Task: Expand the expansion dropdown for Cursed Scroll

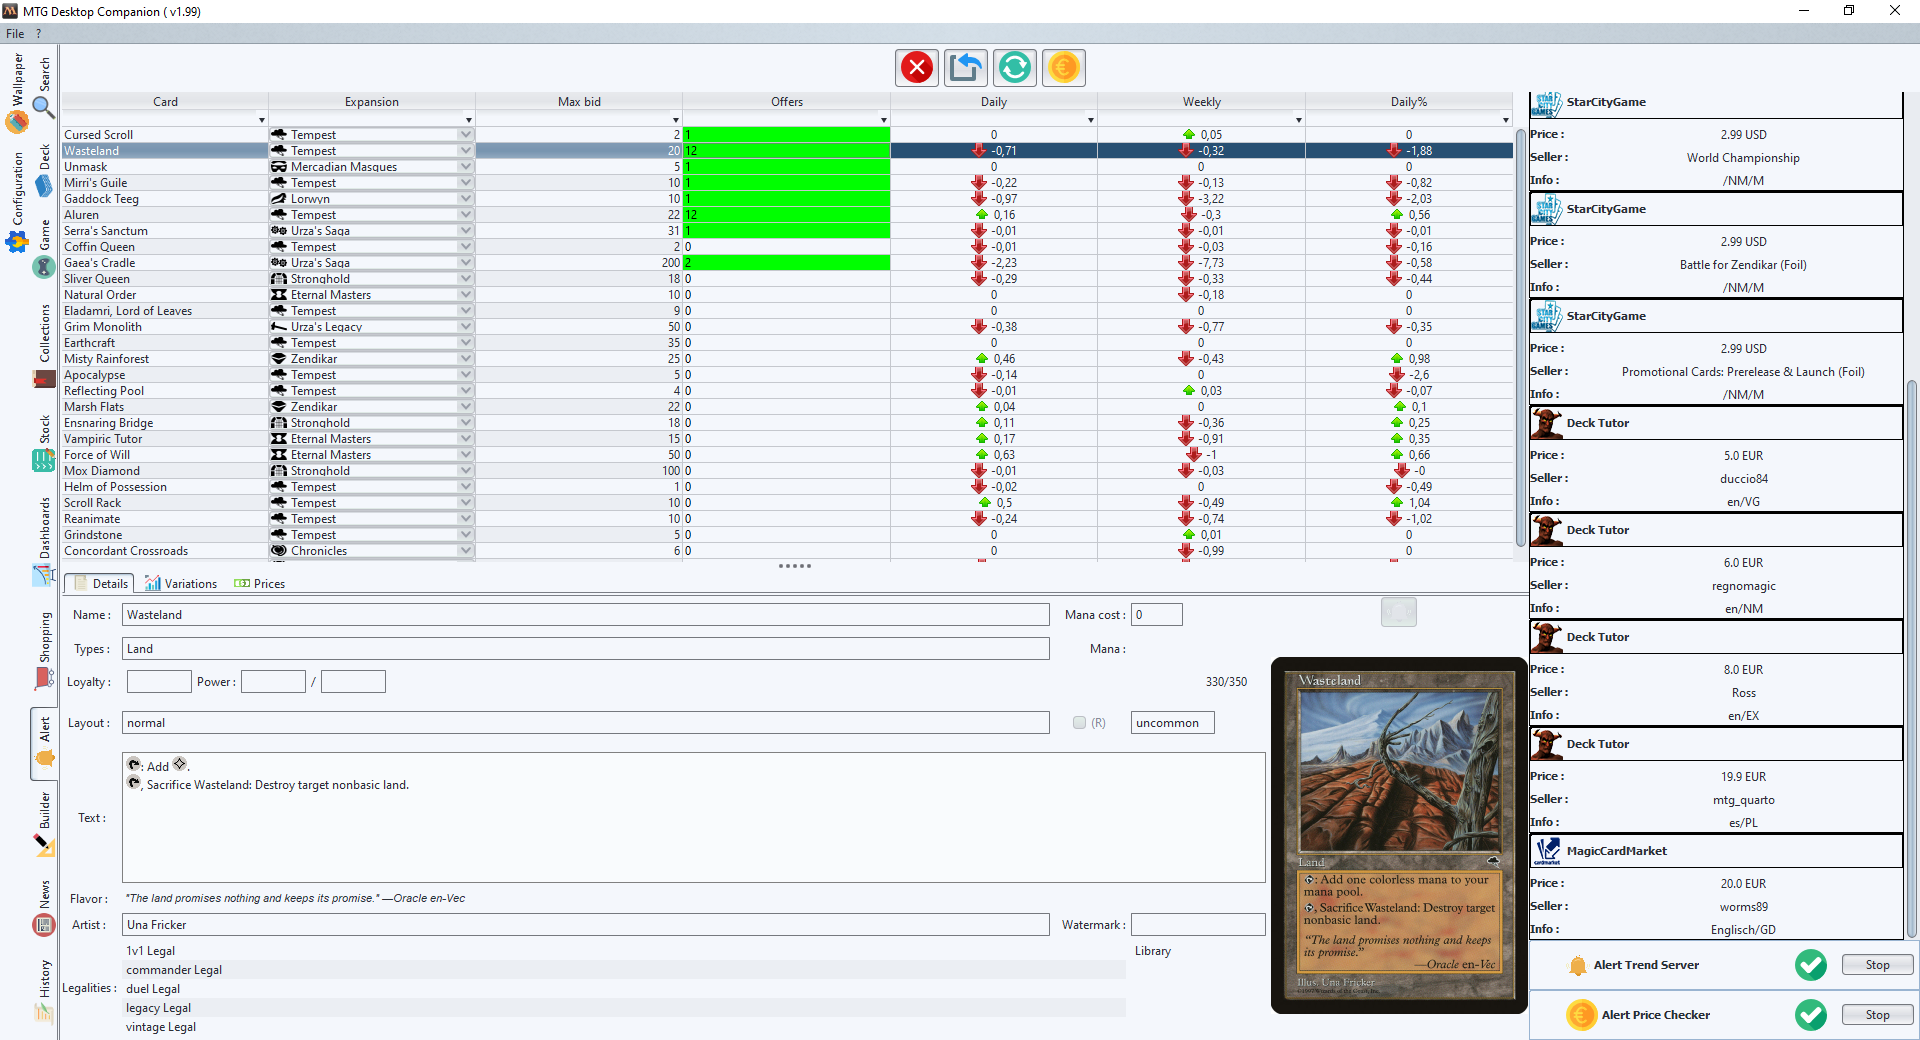Action: pyautogui.click(x=466, y=135)
